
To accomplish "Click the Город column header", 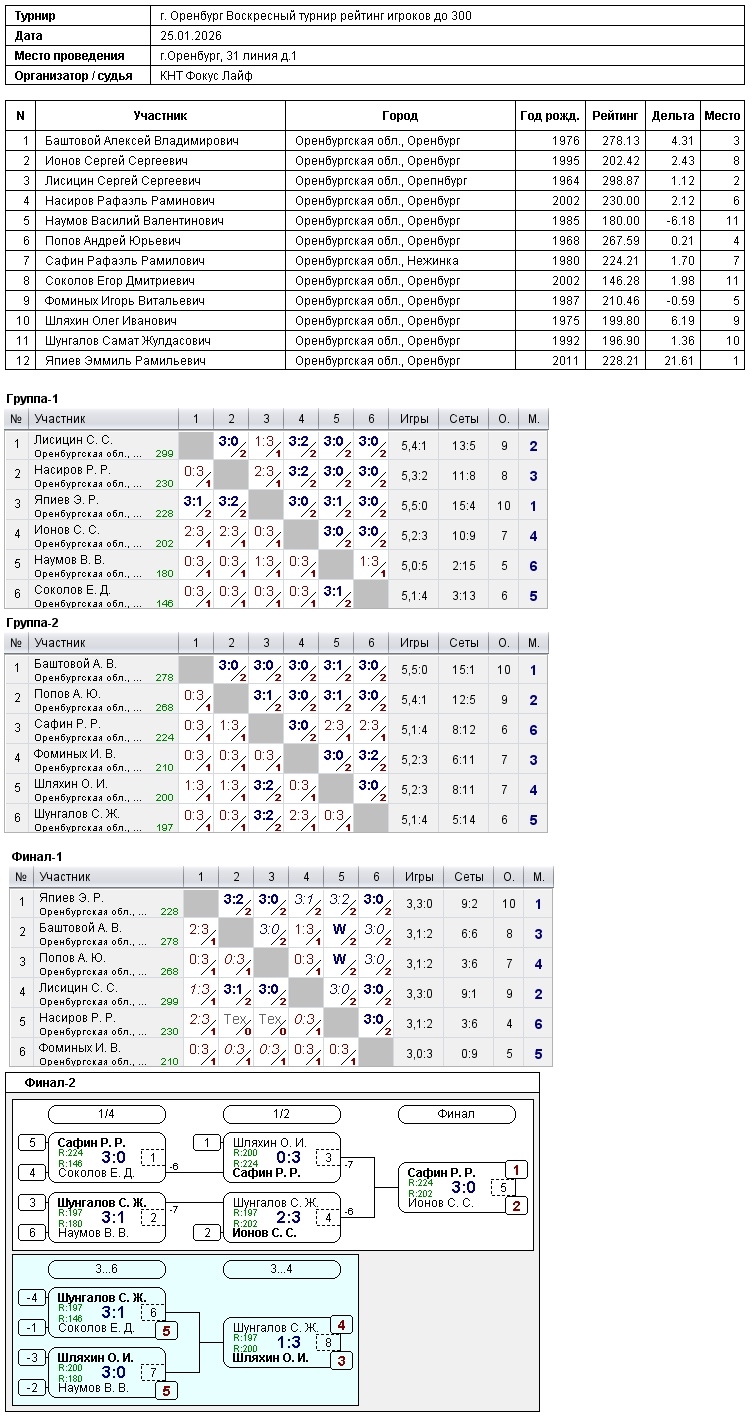I will point(400,116).
